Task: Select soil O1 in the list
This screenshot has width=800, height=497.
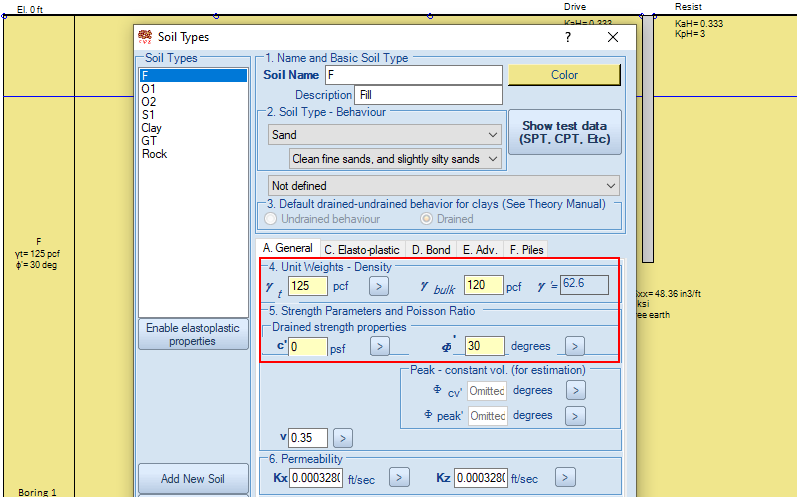Action: click(193, 89)
